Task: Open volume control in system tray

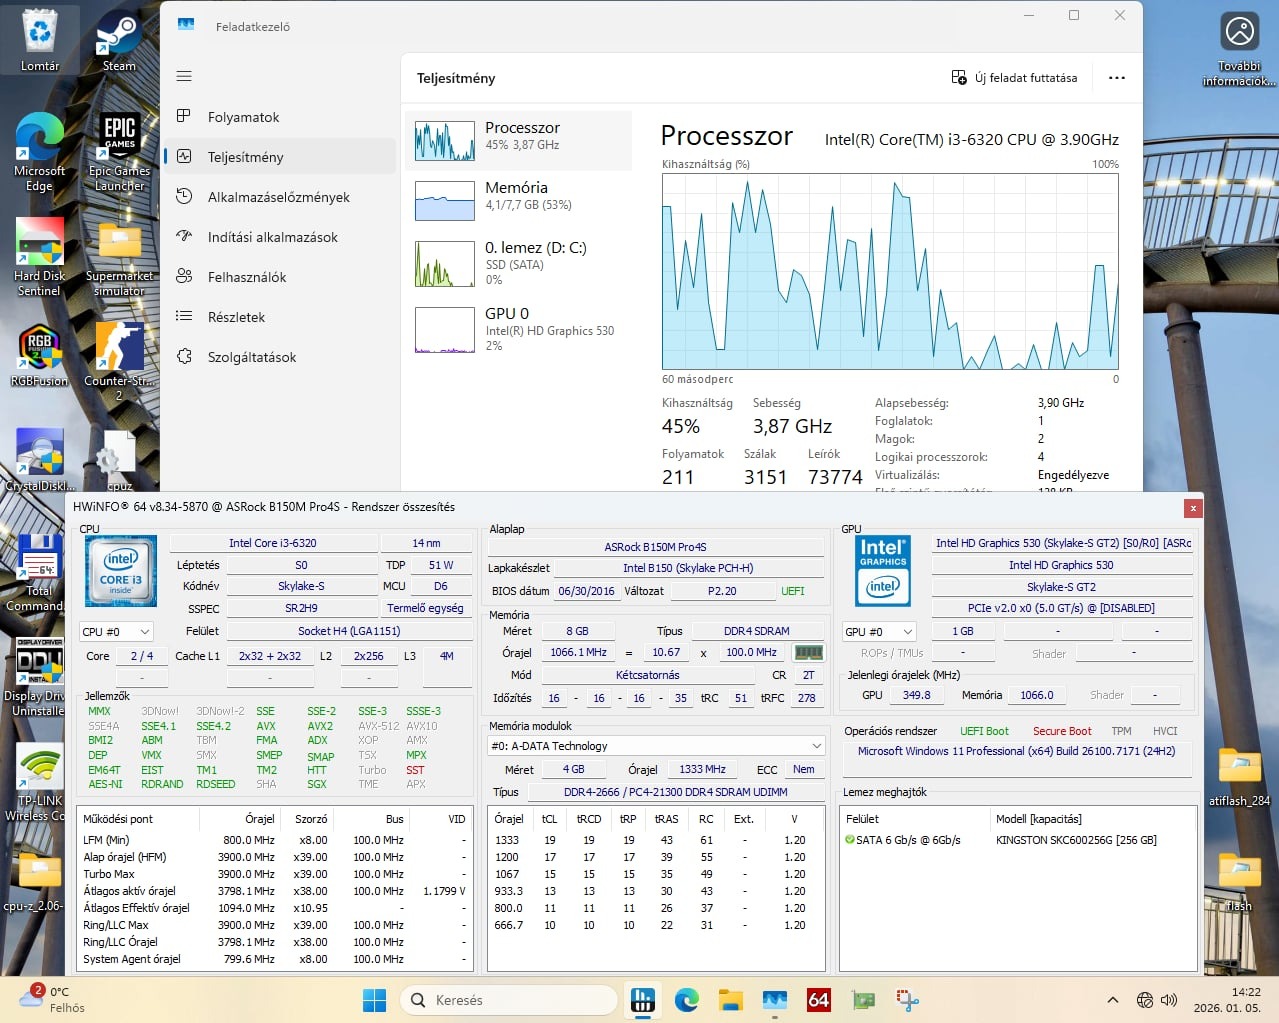Action: point(1169,1000)
